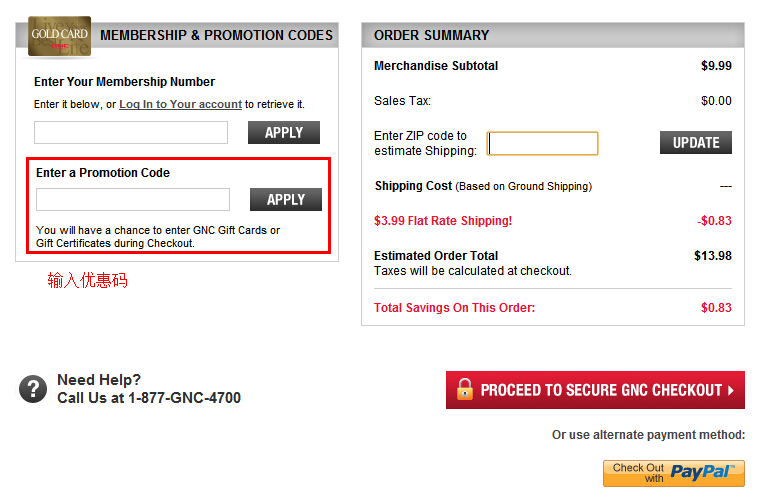763x494 pixels.
Task: Click the Total Savings On This Order label
Action: coord(454,308)
